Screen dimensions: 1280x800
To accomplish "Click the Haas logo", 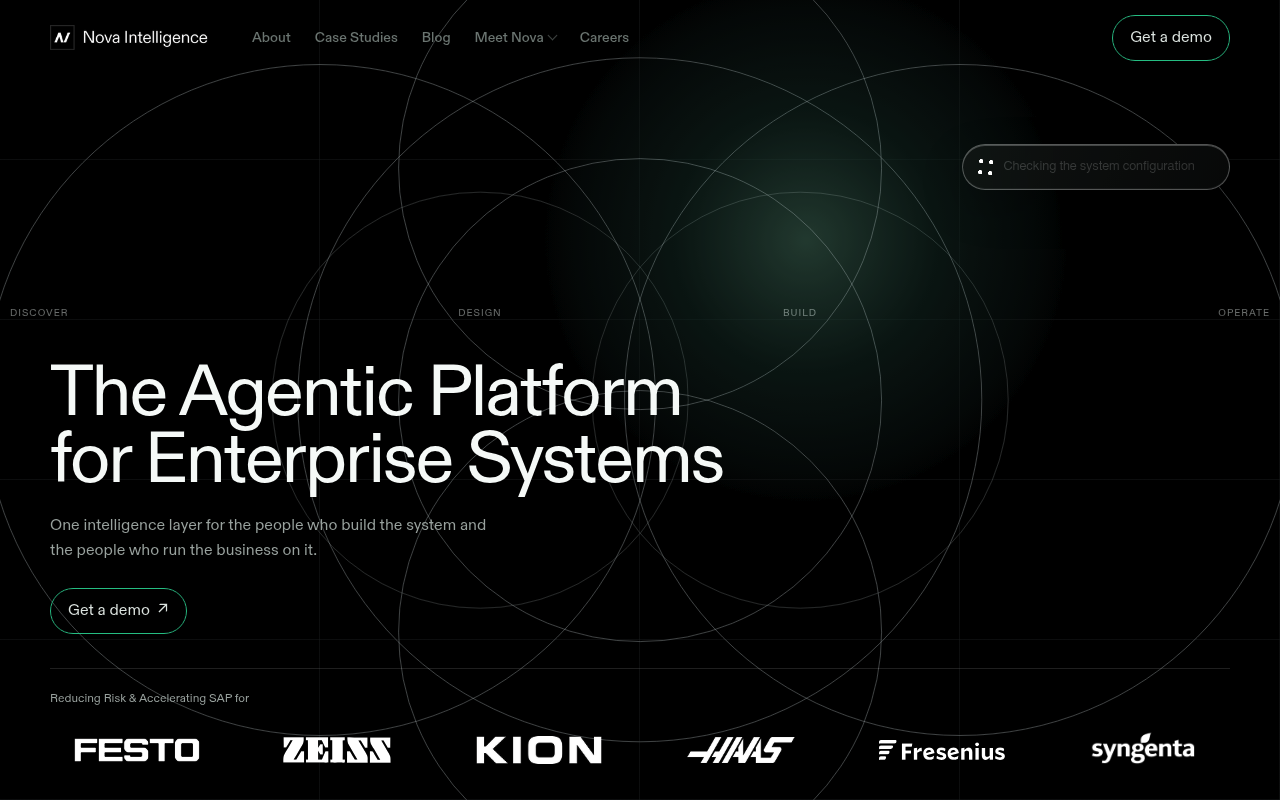I will tap(740, 750).
